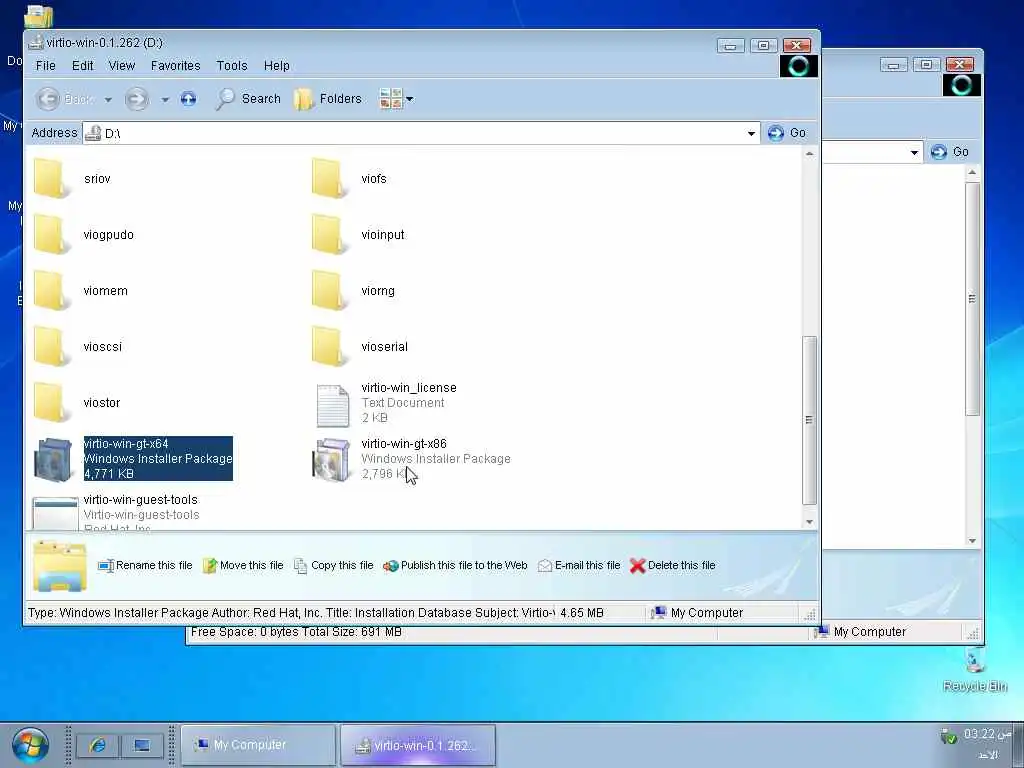
Task: Click Show Desktop quick launch icon
Action: click(x=141, y=745)
